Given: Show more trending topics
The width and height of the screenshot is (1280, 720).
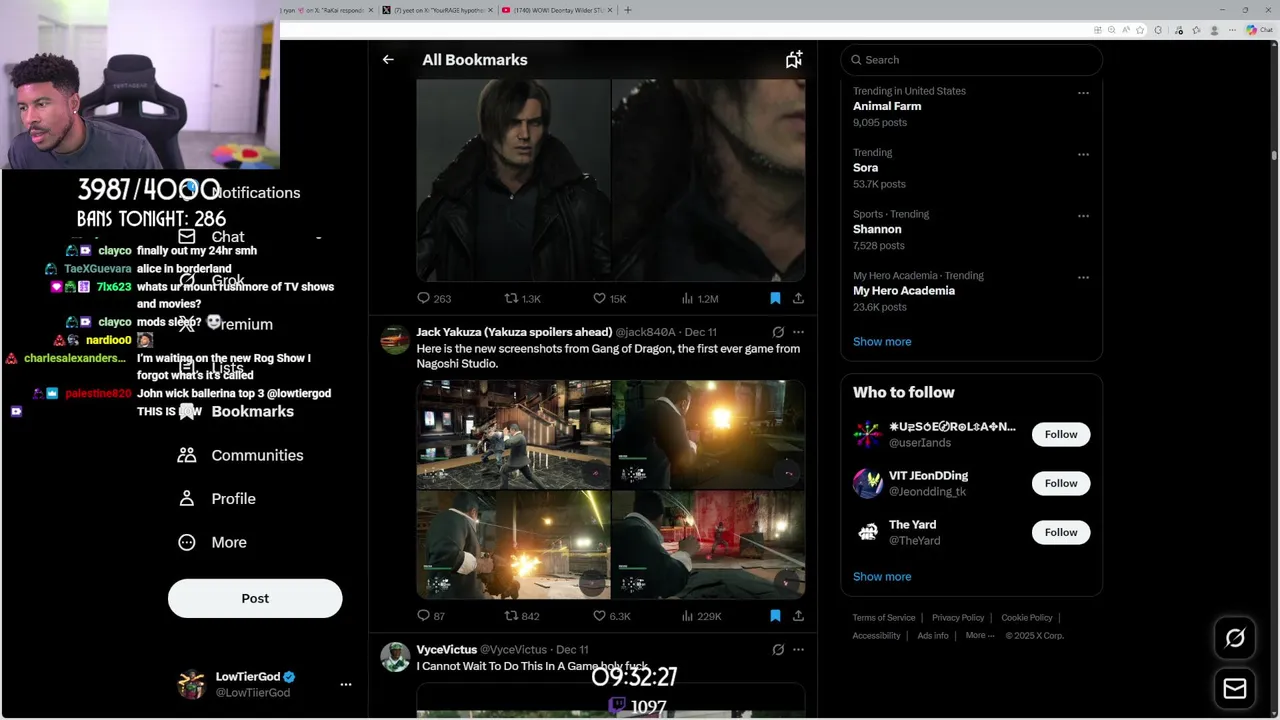Looking at the screenshot, I should tap(882, 342).
